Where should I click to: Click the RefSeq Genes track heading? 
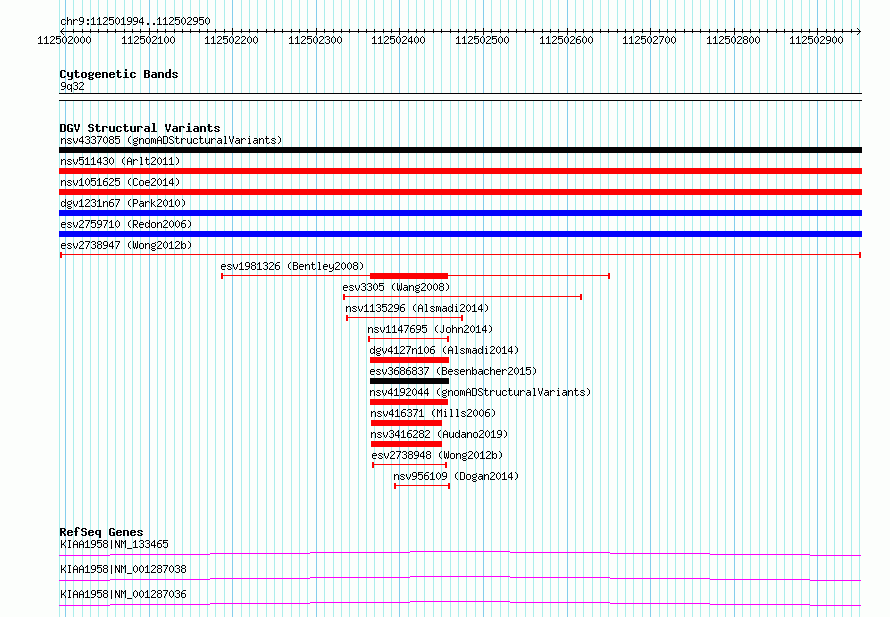pos(101,532)
